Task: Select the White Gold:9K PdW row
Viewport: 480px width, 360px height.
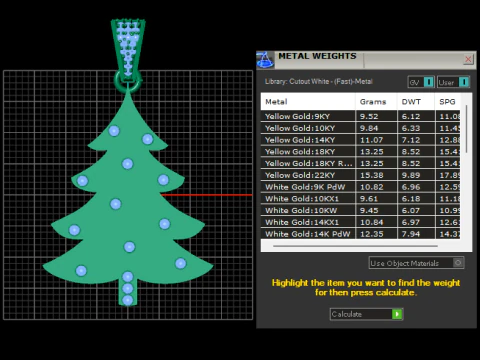Action: click(x=360, y=187)
